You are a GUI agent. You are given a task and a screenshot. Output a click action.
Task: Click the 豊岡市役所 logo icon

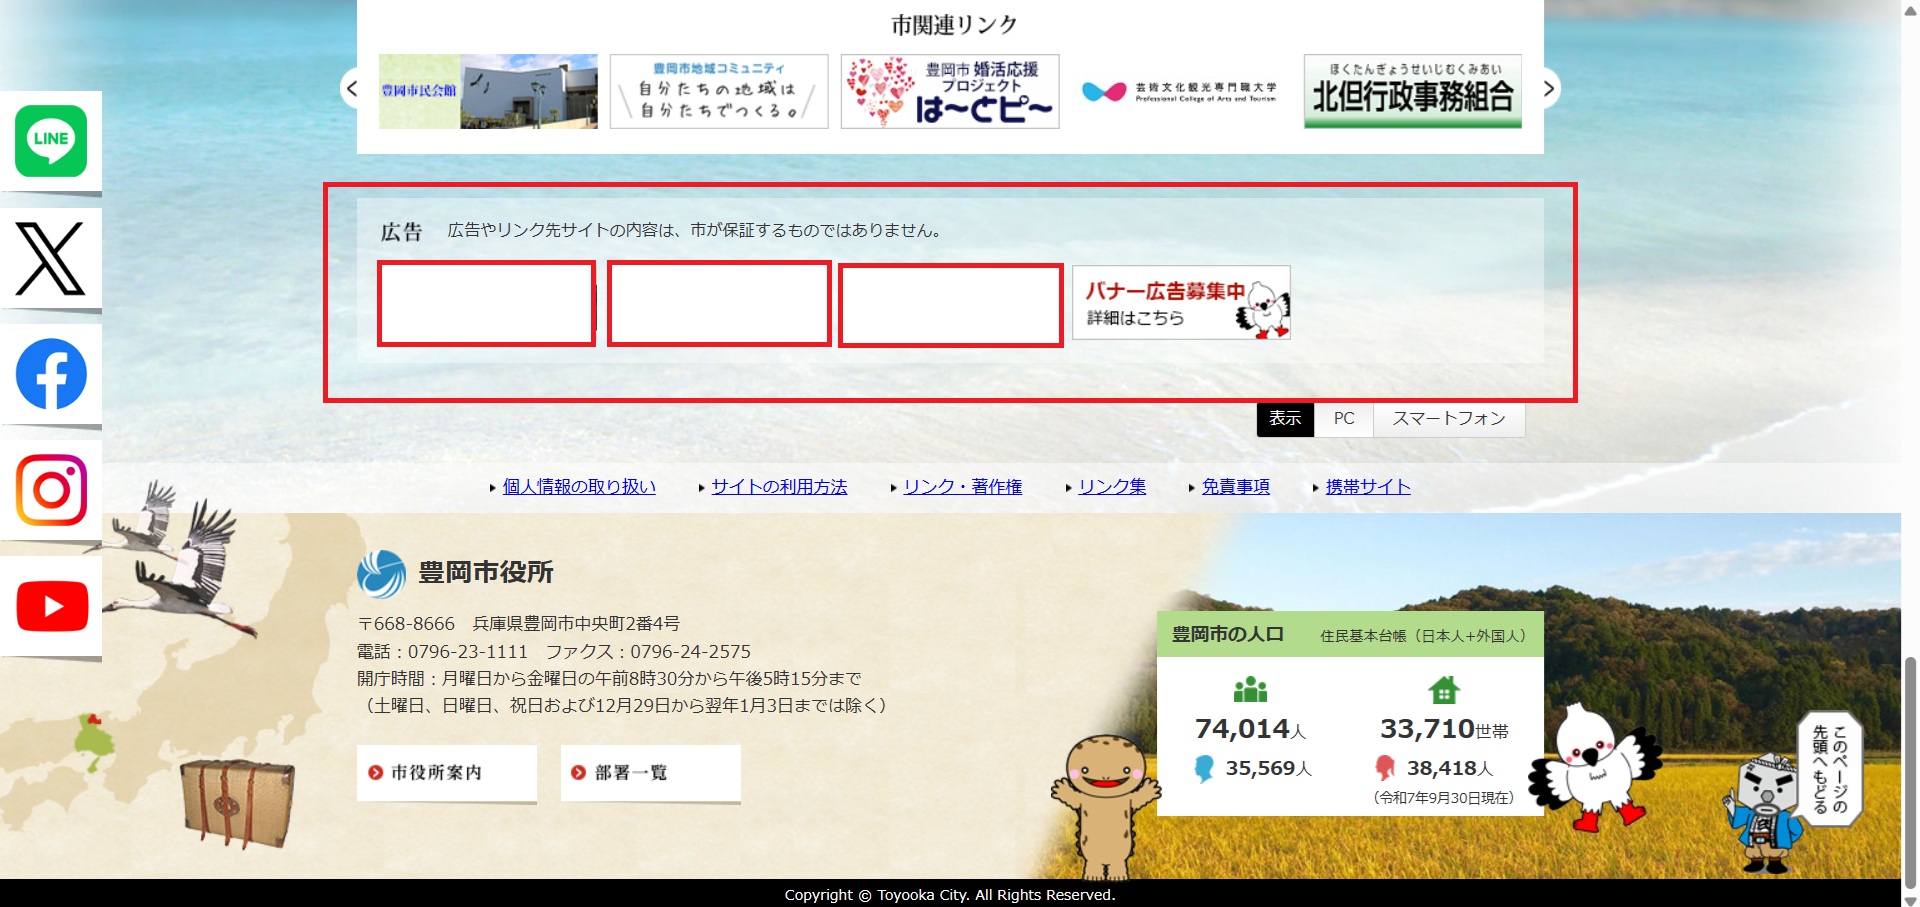[381, 573]
